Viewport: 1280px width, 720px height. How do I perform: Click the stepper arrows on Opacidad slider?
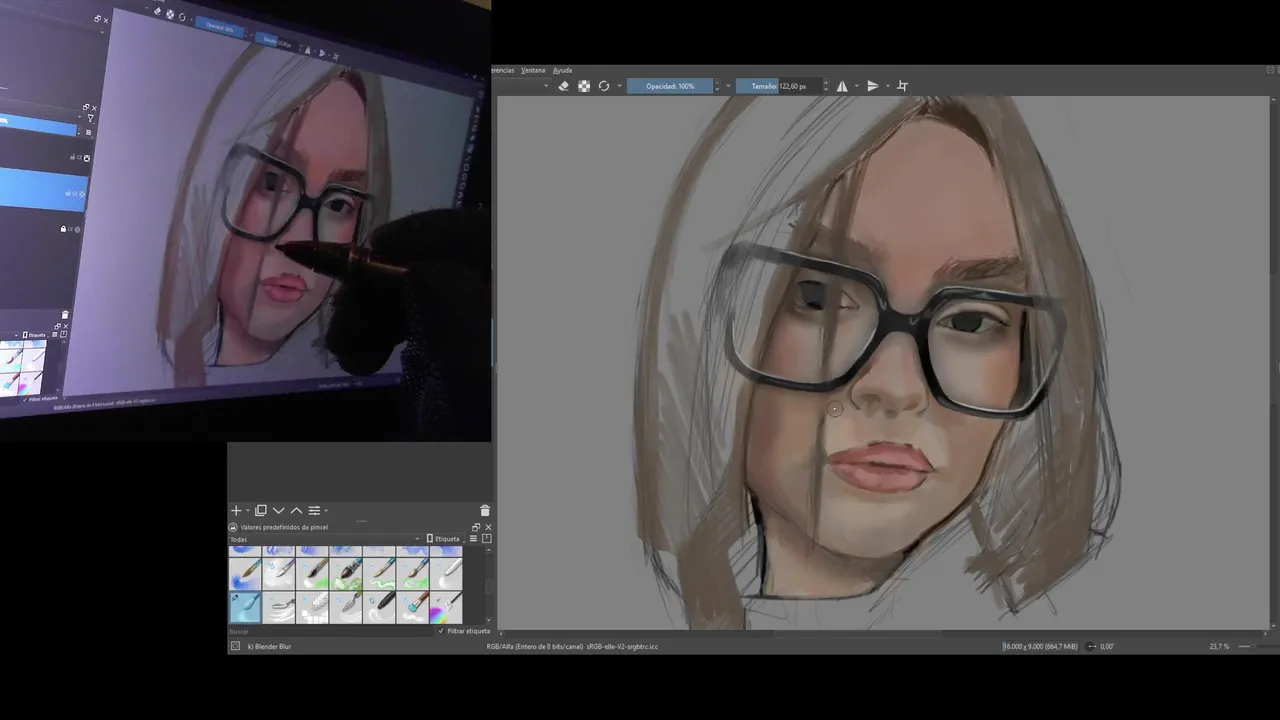coord(718,86)
